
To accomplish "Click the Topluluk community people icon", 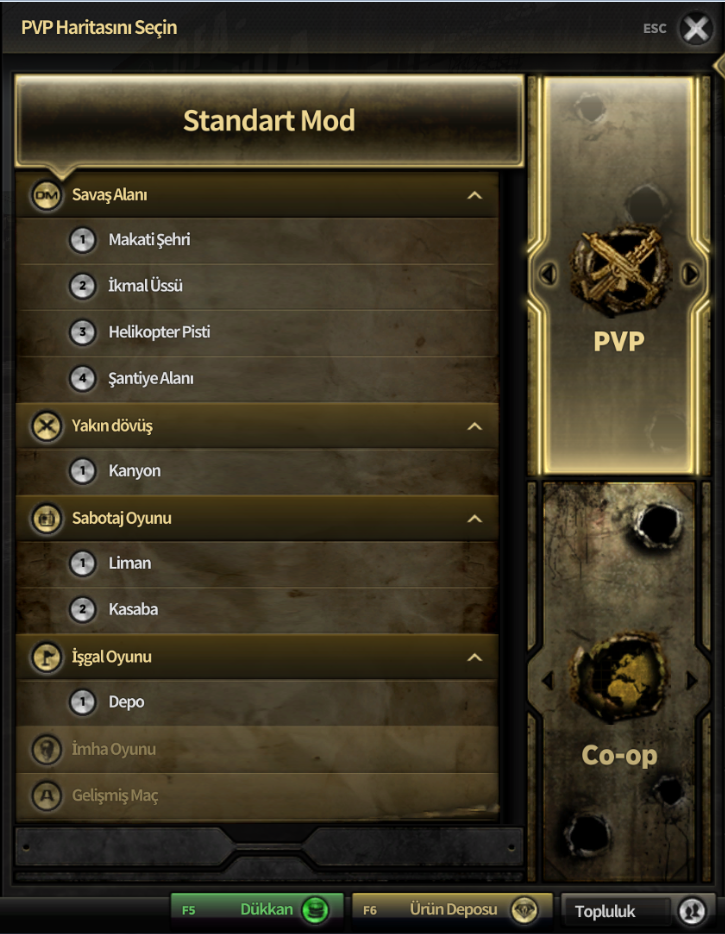I will (691, 910).
